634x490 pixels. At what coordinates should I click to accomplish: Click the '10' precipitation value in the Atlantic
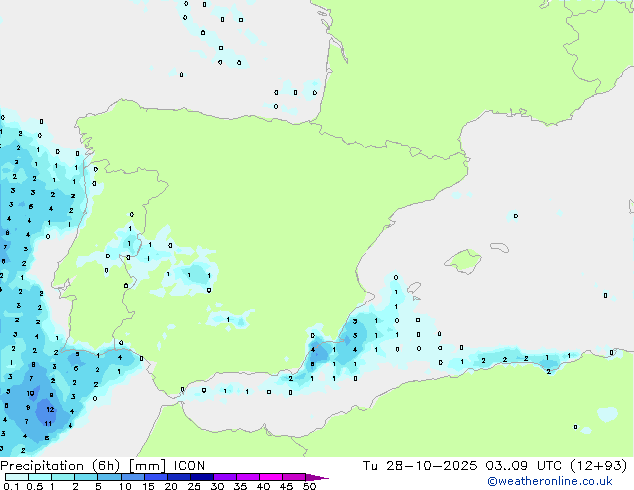[30, 393]
